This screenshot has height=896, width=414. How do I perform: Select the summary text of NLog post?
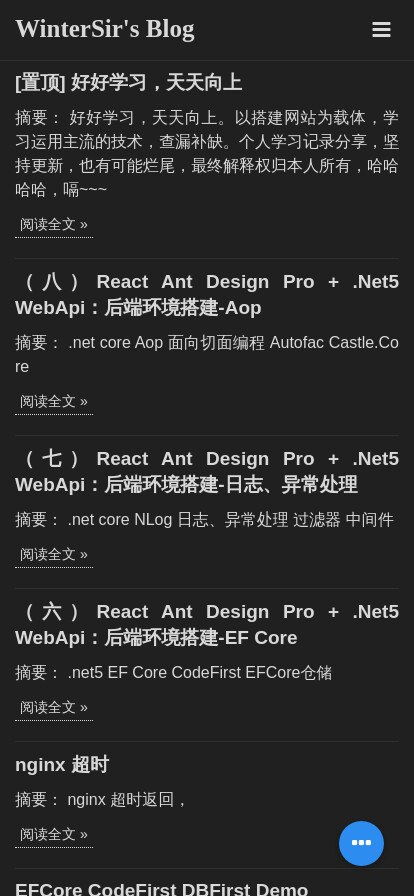[205, 520]
